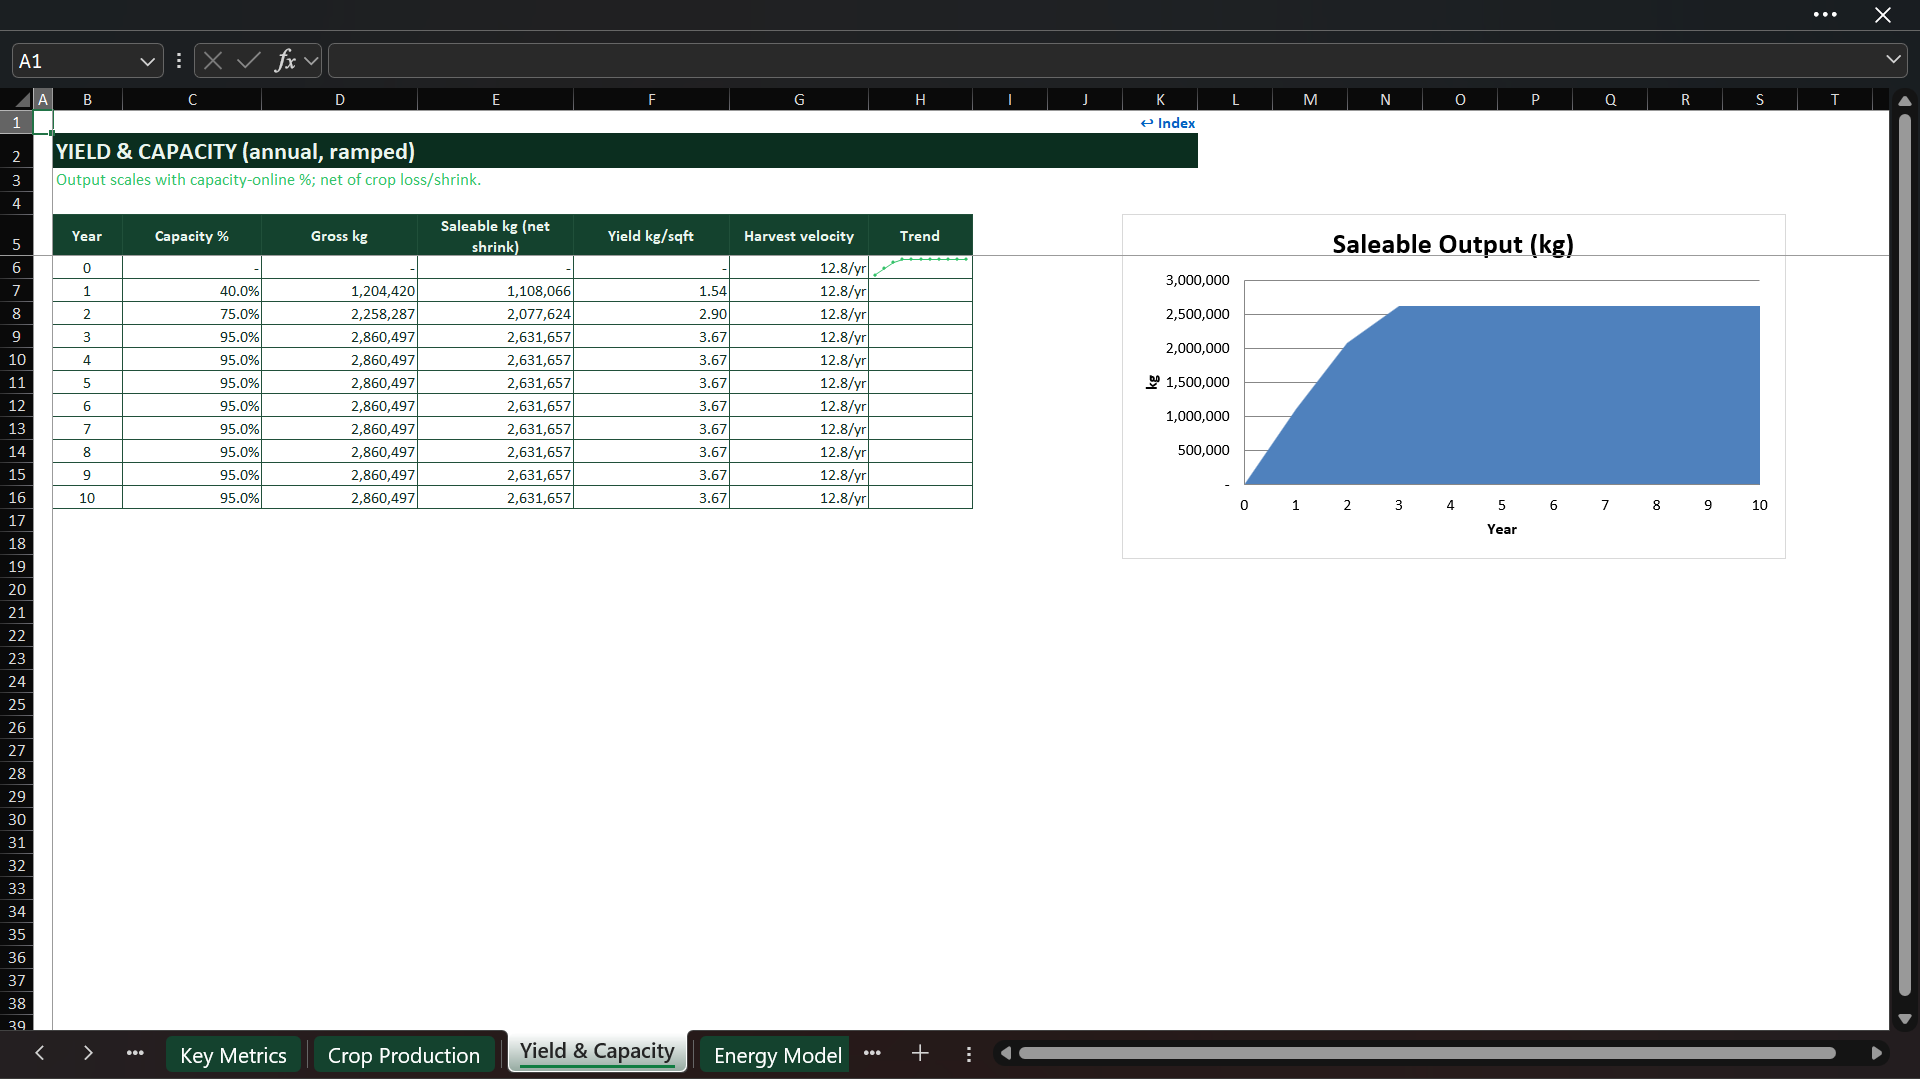Expand the formula bar with the chevron
Viewport: 1920px width, 1080px height.
tap(1893, 60)
